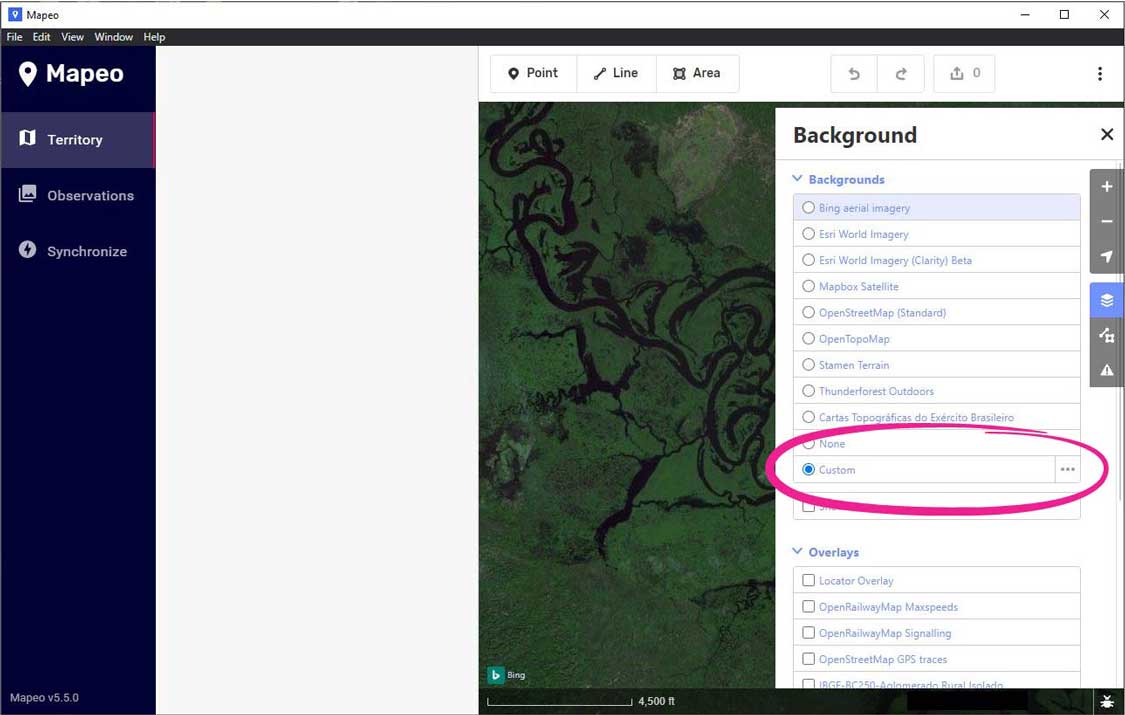The width and height of the screenshot is (1125, 715).
Task: Click the bug icon in the map footer
Action: tap(1108, 701)
